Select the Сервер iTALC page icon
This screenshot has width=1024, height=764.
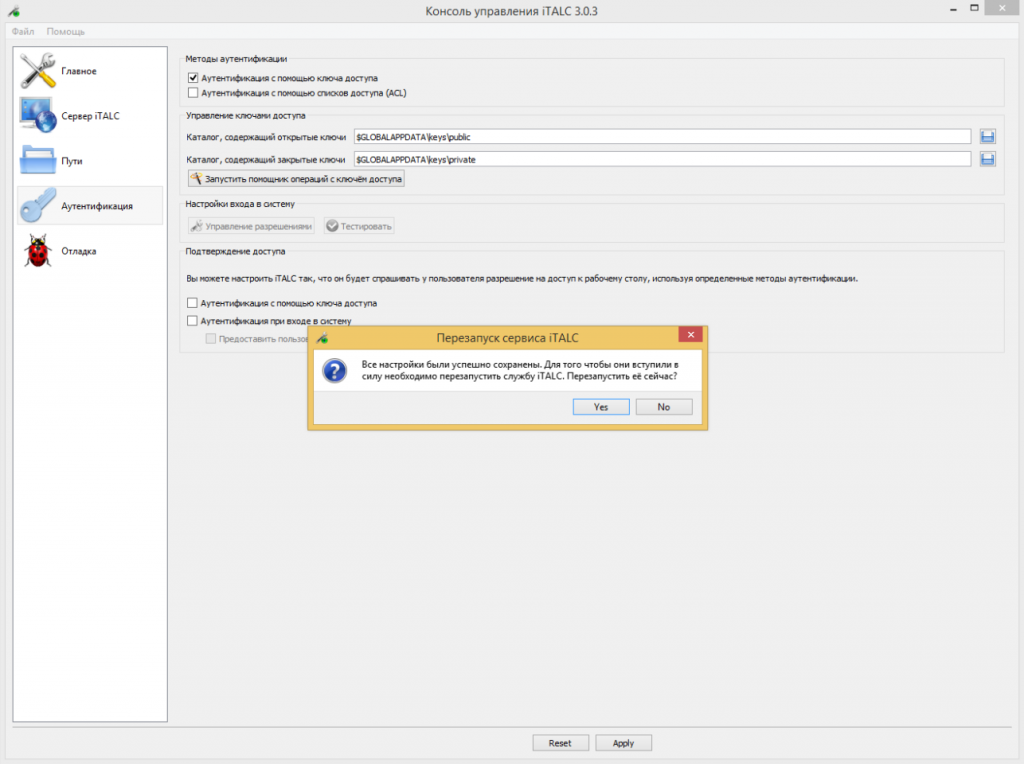38,115
